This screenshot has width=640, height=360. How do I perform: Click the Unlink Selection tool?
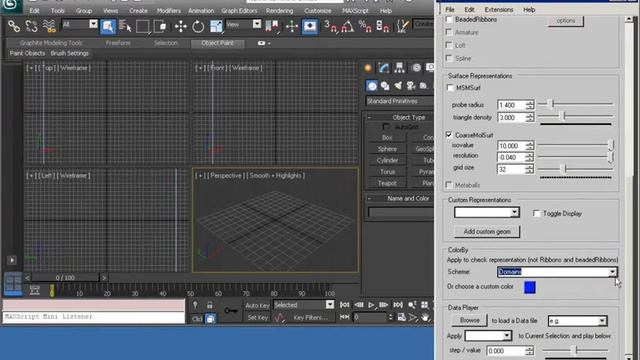[x=31, y=27]
